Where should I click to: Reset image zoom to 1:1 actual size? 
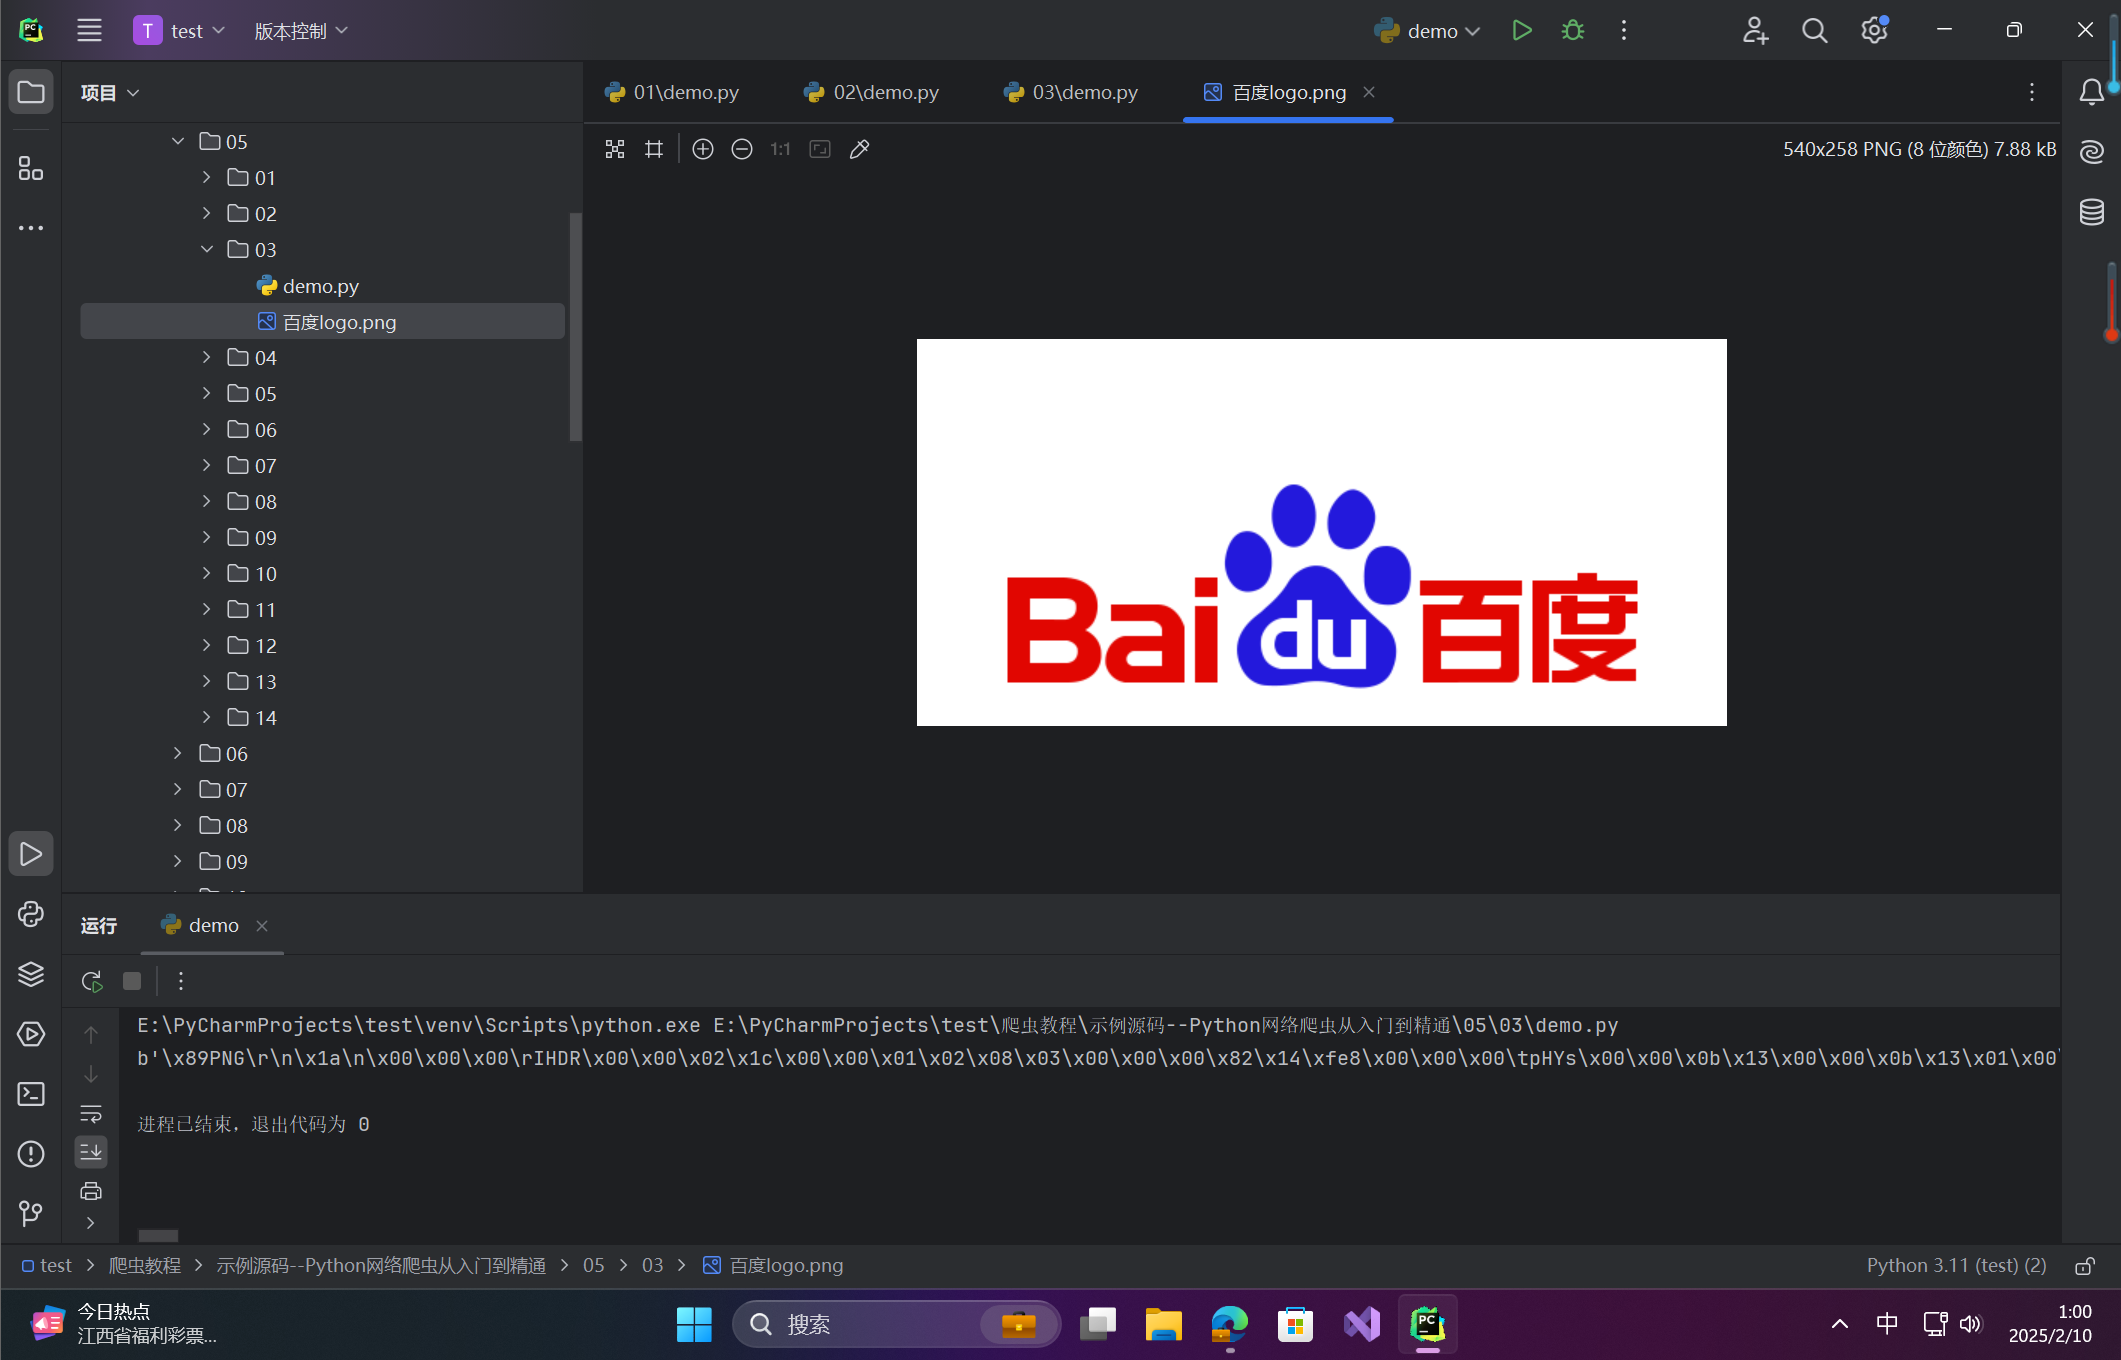tap(780, 149)
